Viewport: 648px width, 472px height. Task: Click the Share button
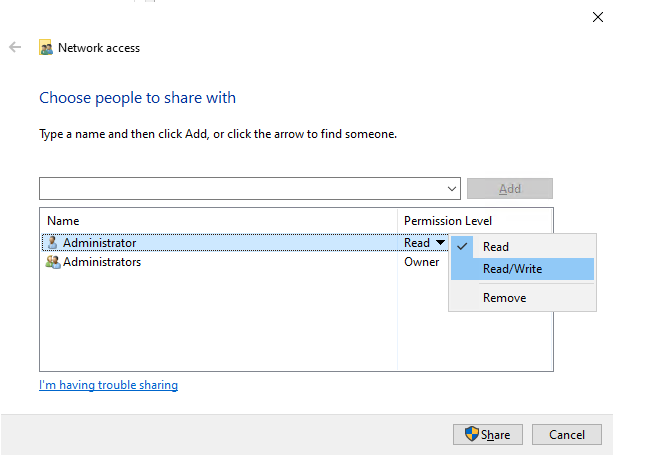[488, 434]
